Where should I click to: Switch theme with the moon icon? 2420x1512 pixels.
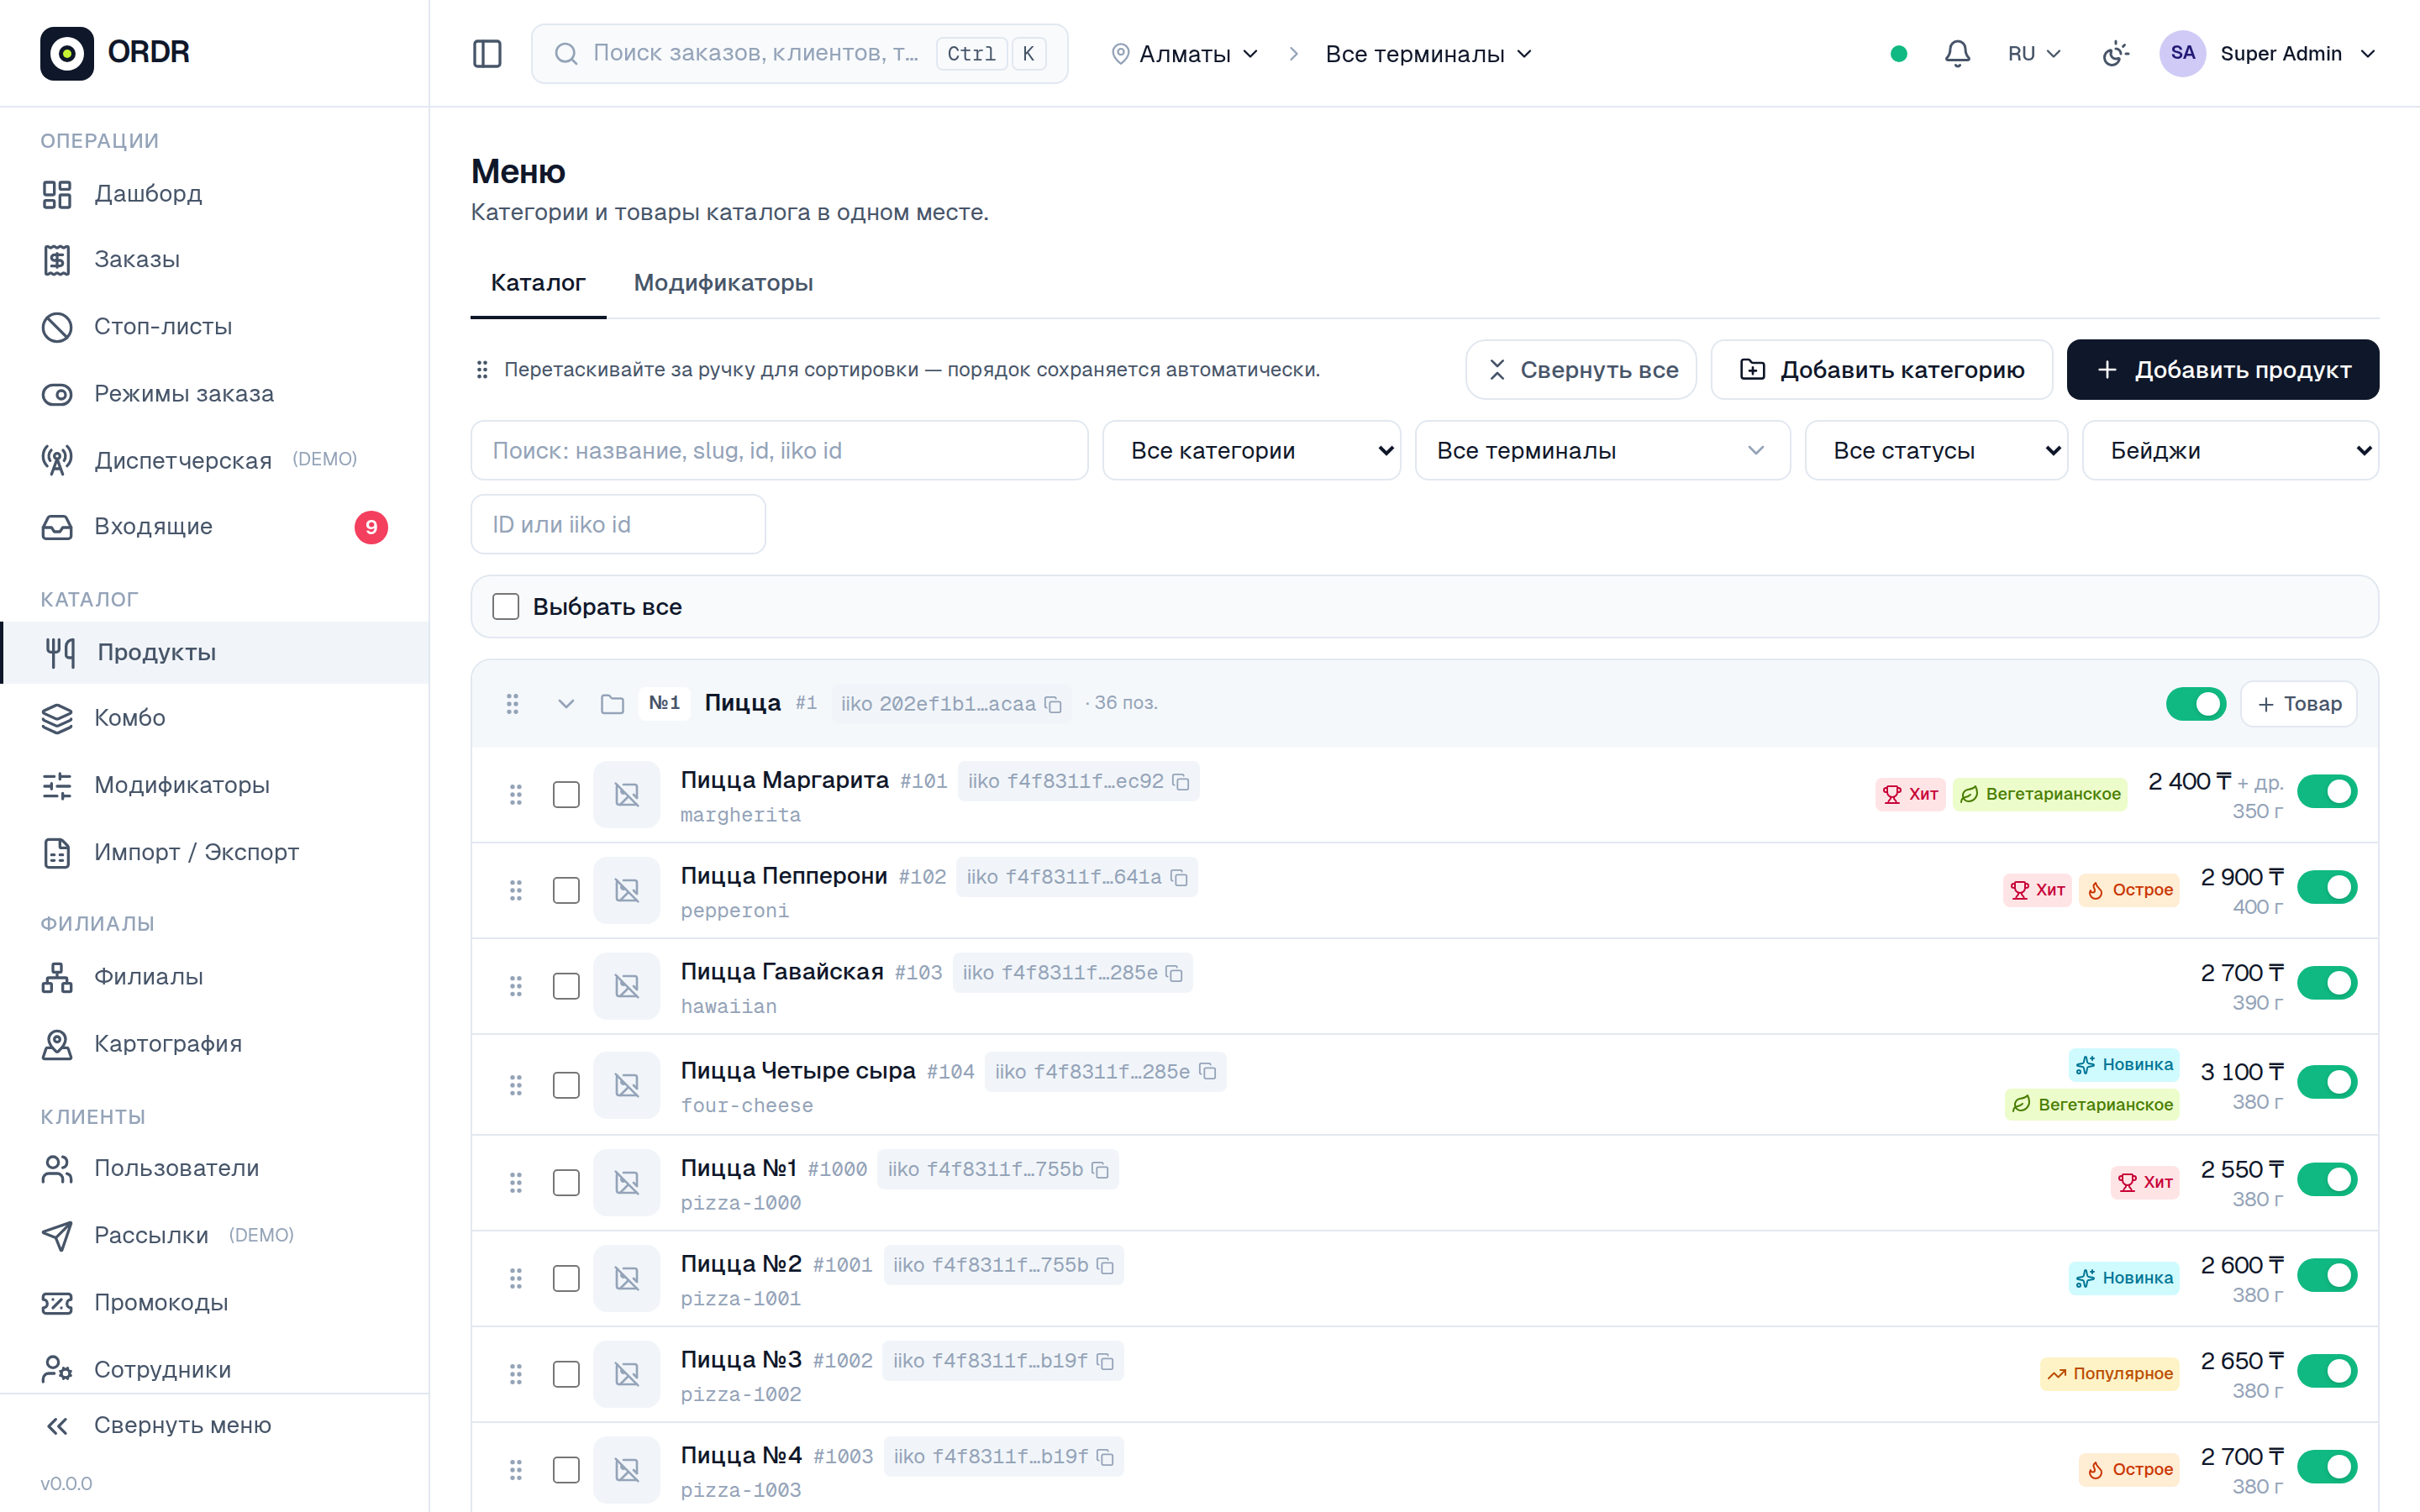click(2115, 54)
